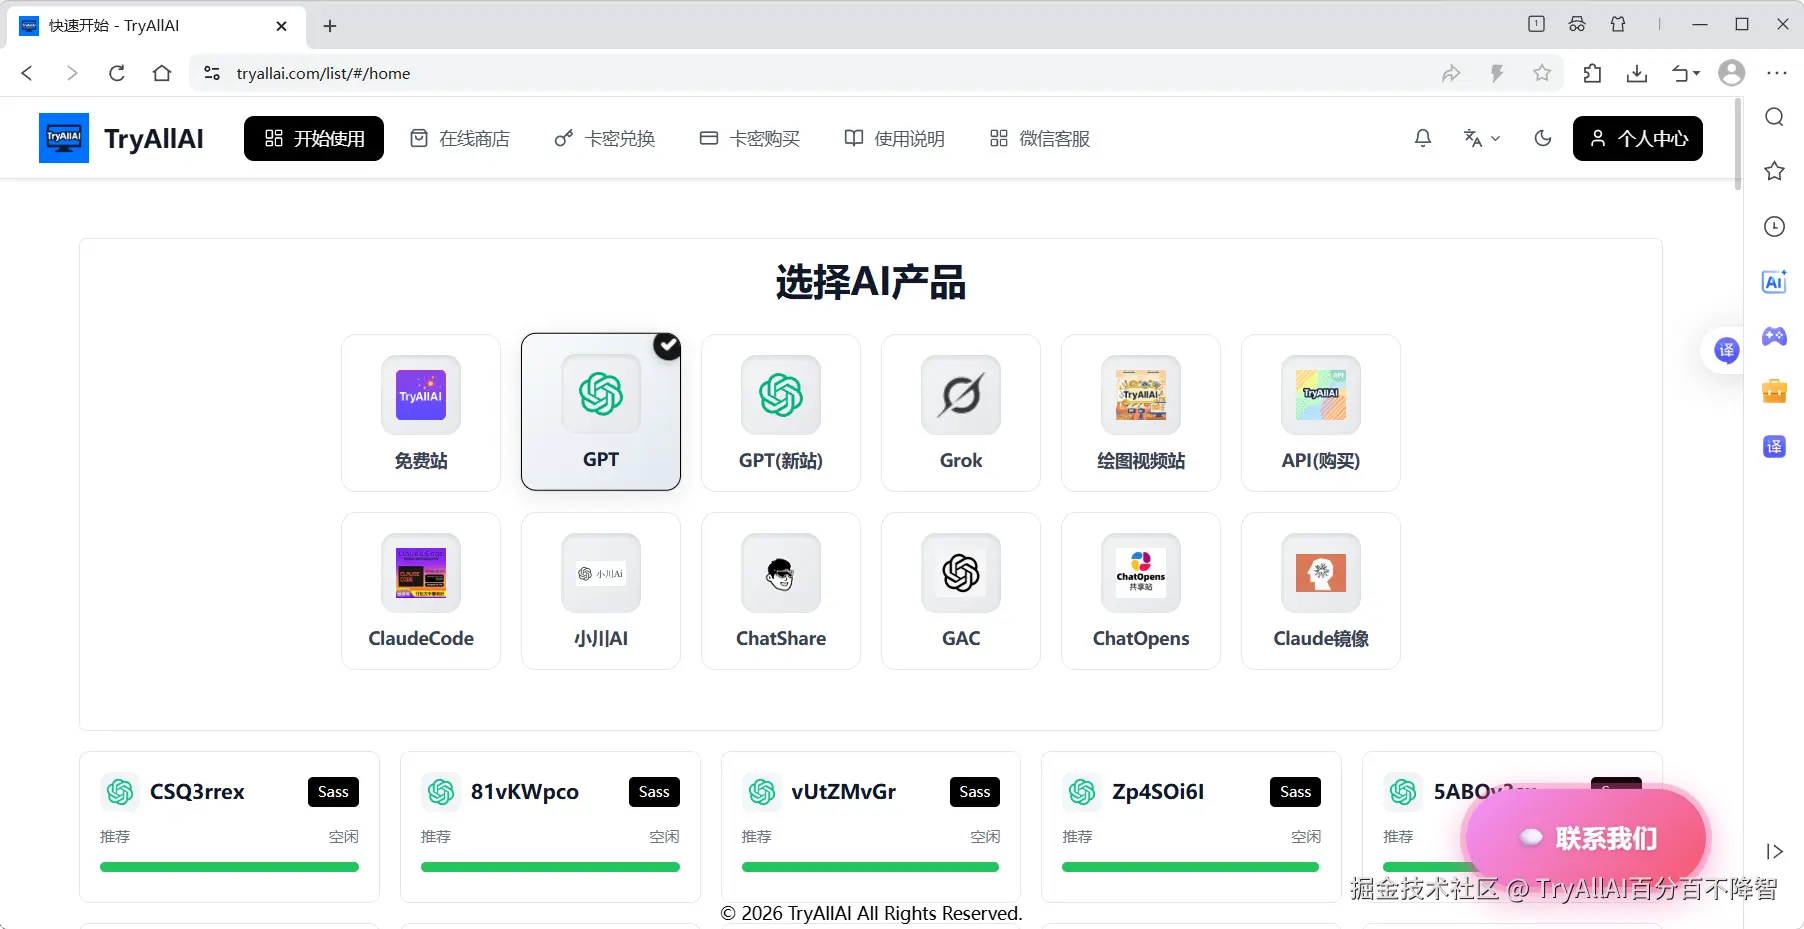Open 个人中心 personal center
This screenshot has height=929, width=1804.
(1638, 138)
